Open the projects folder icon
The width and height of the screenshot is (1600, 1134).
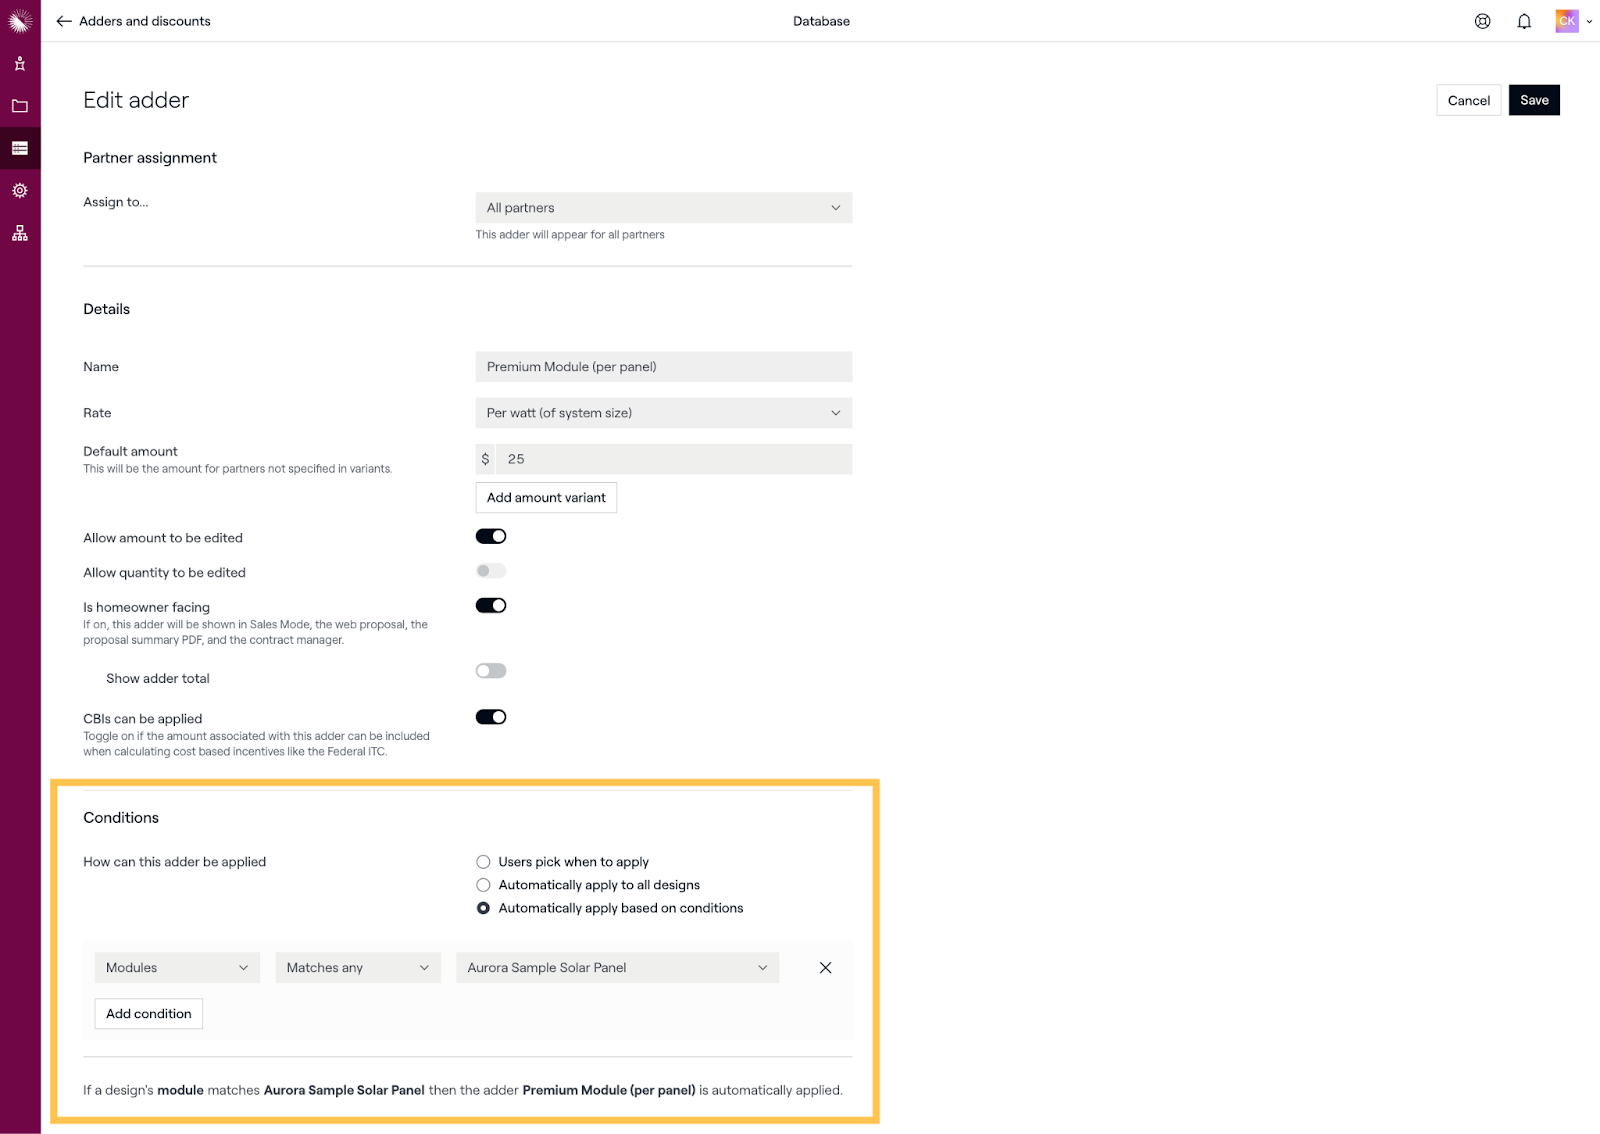pyautogui.click(x=20, y=106)
